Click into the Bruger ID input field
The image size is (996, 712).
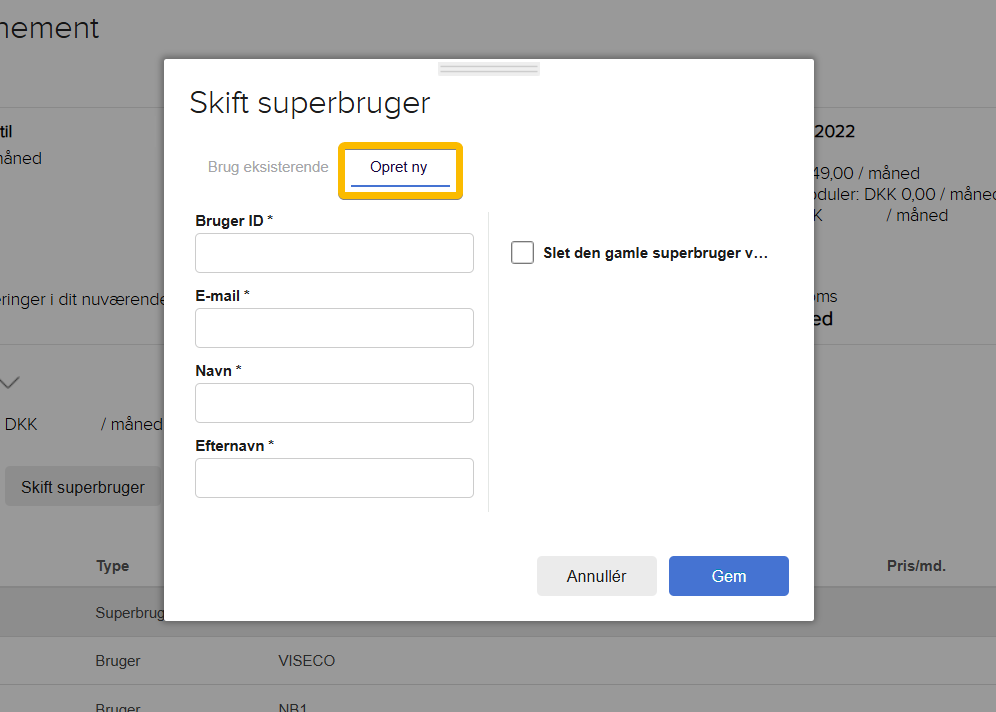(x=334, y=253)
